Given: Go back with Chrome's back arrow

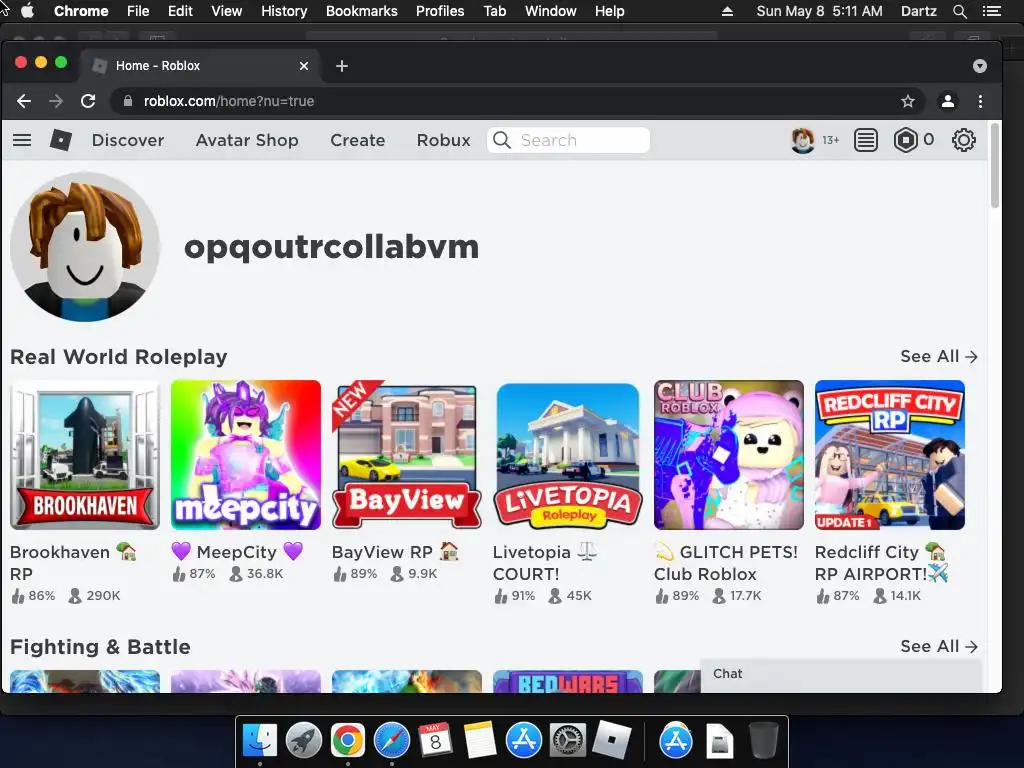Looking at the screenshot, I should (x=24, y=101).
